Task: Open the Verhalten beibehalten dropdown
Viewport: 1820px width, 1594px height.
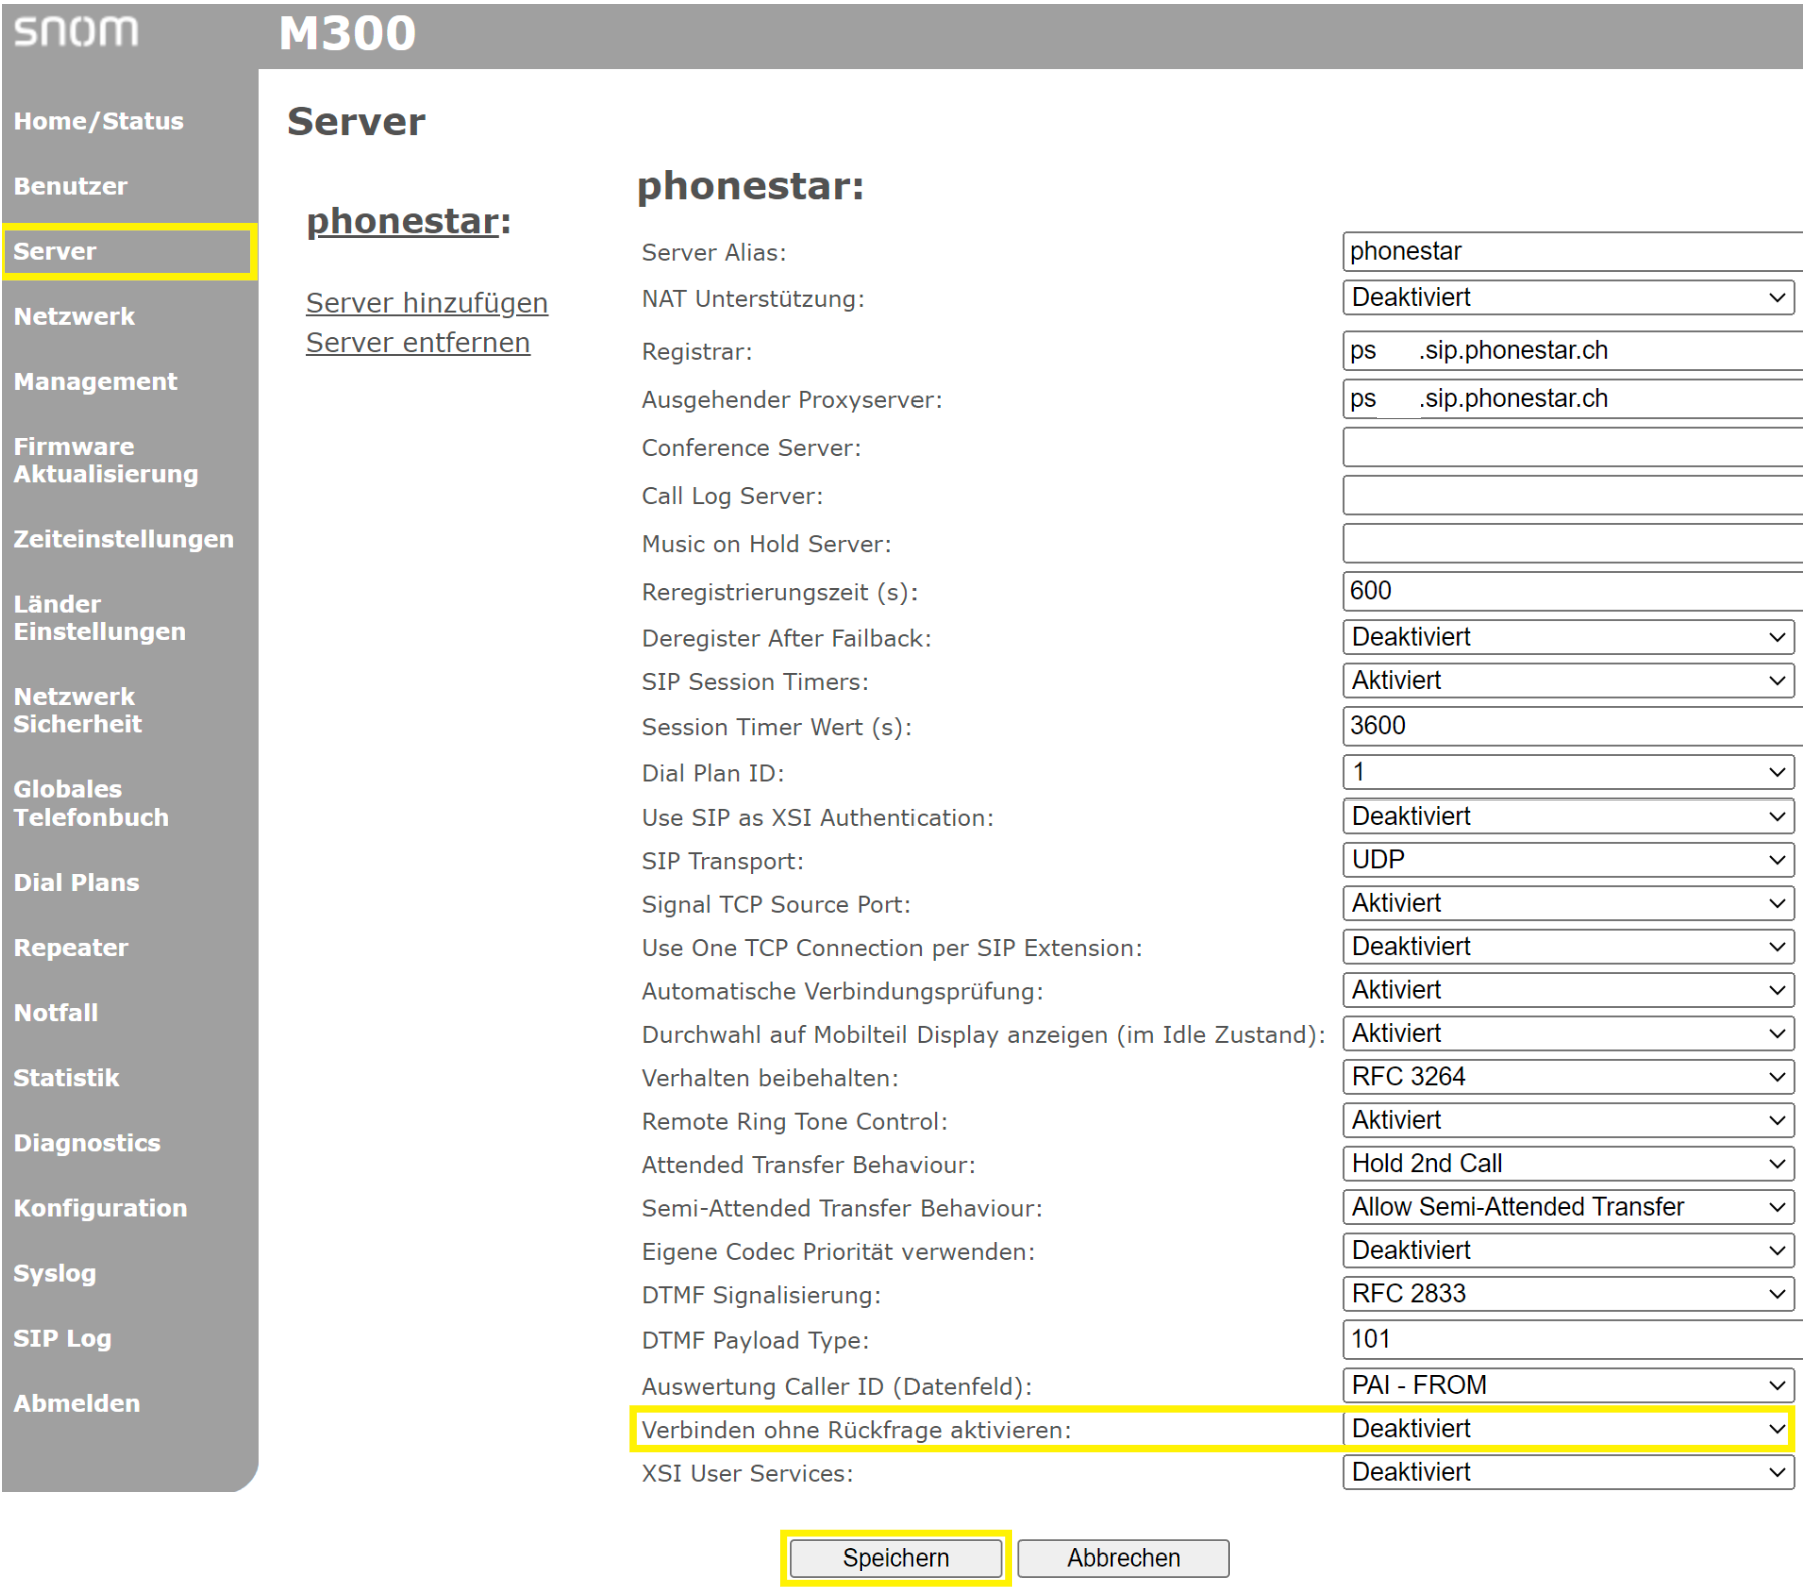Action: point(1568,1077)
